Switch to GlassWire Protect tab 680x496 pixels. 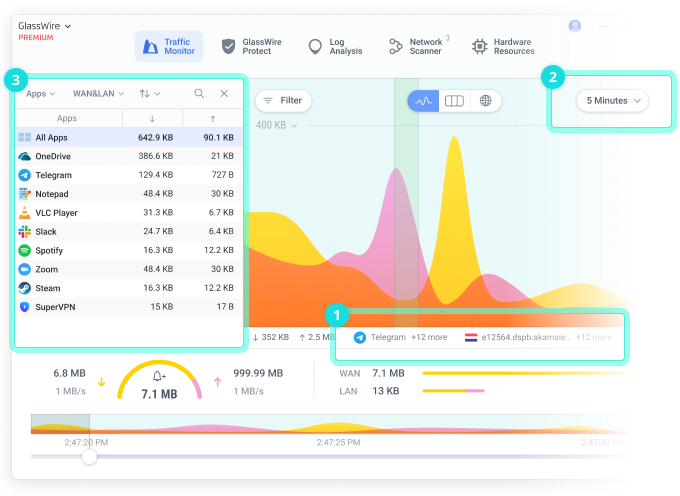click(x=252, y=46)
